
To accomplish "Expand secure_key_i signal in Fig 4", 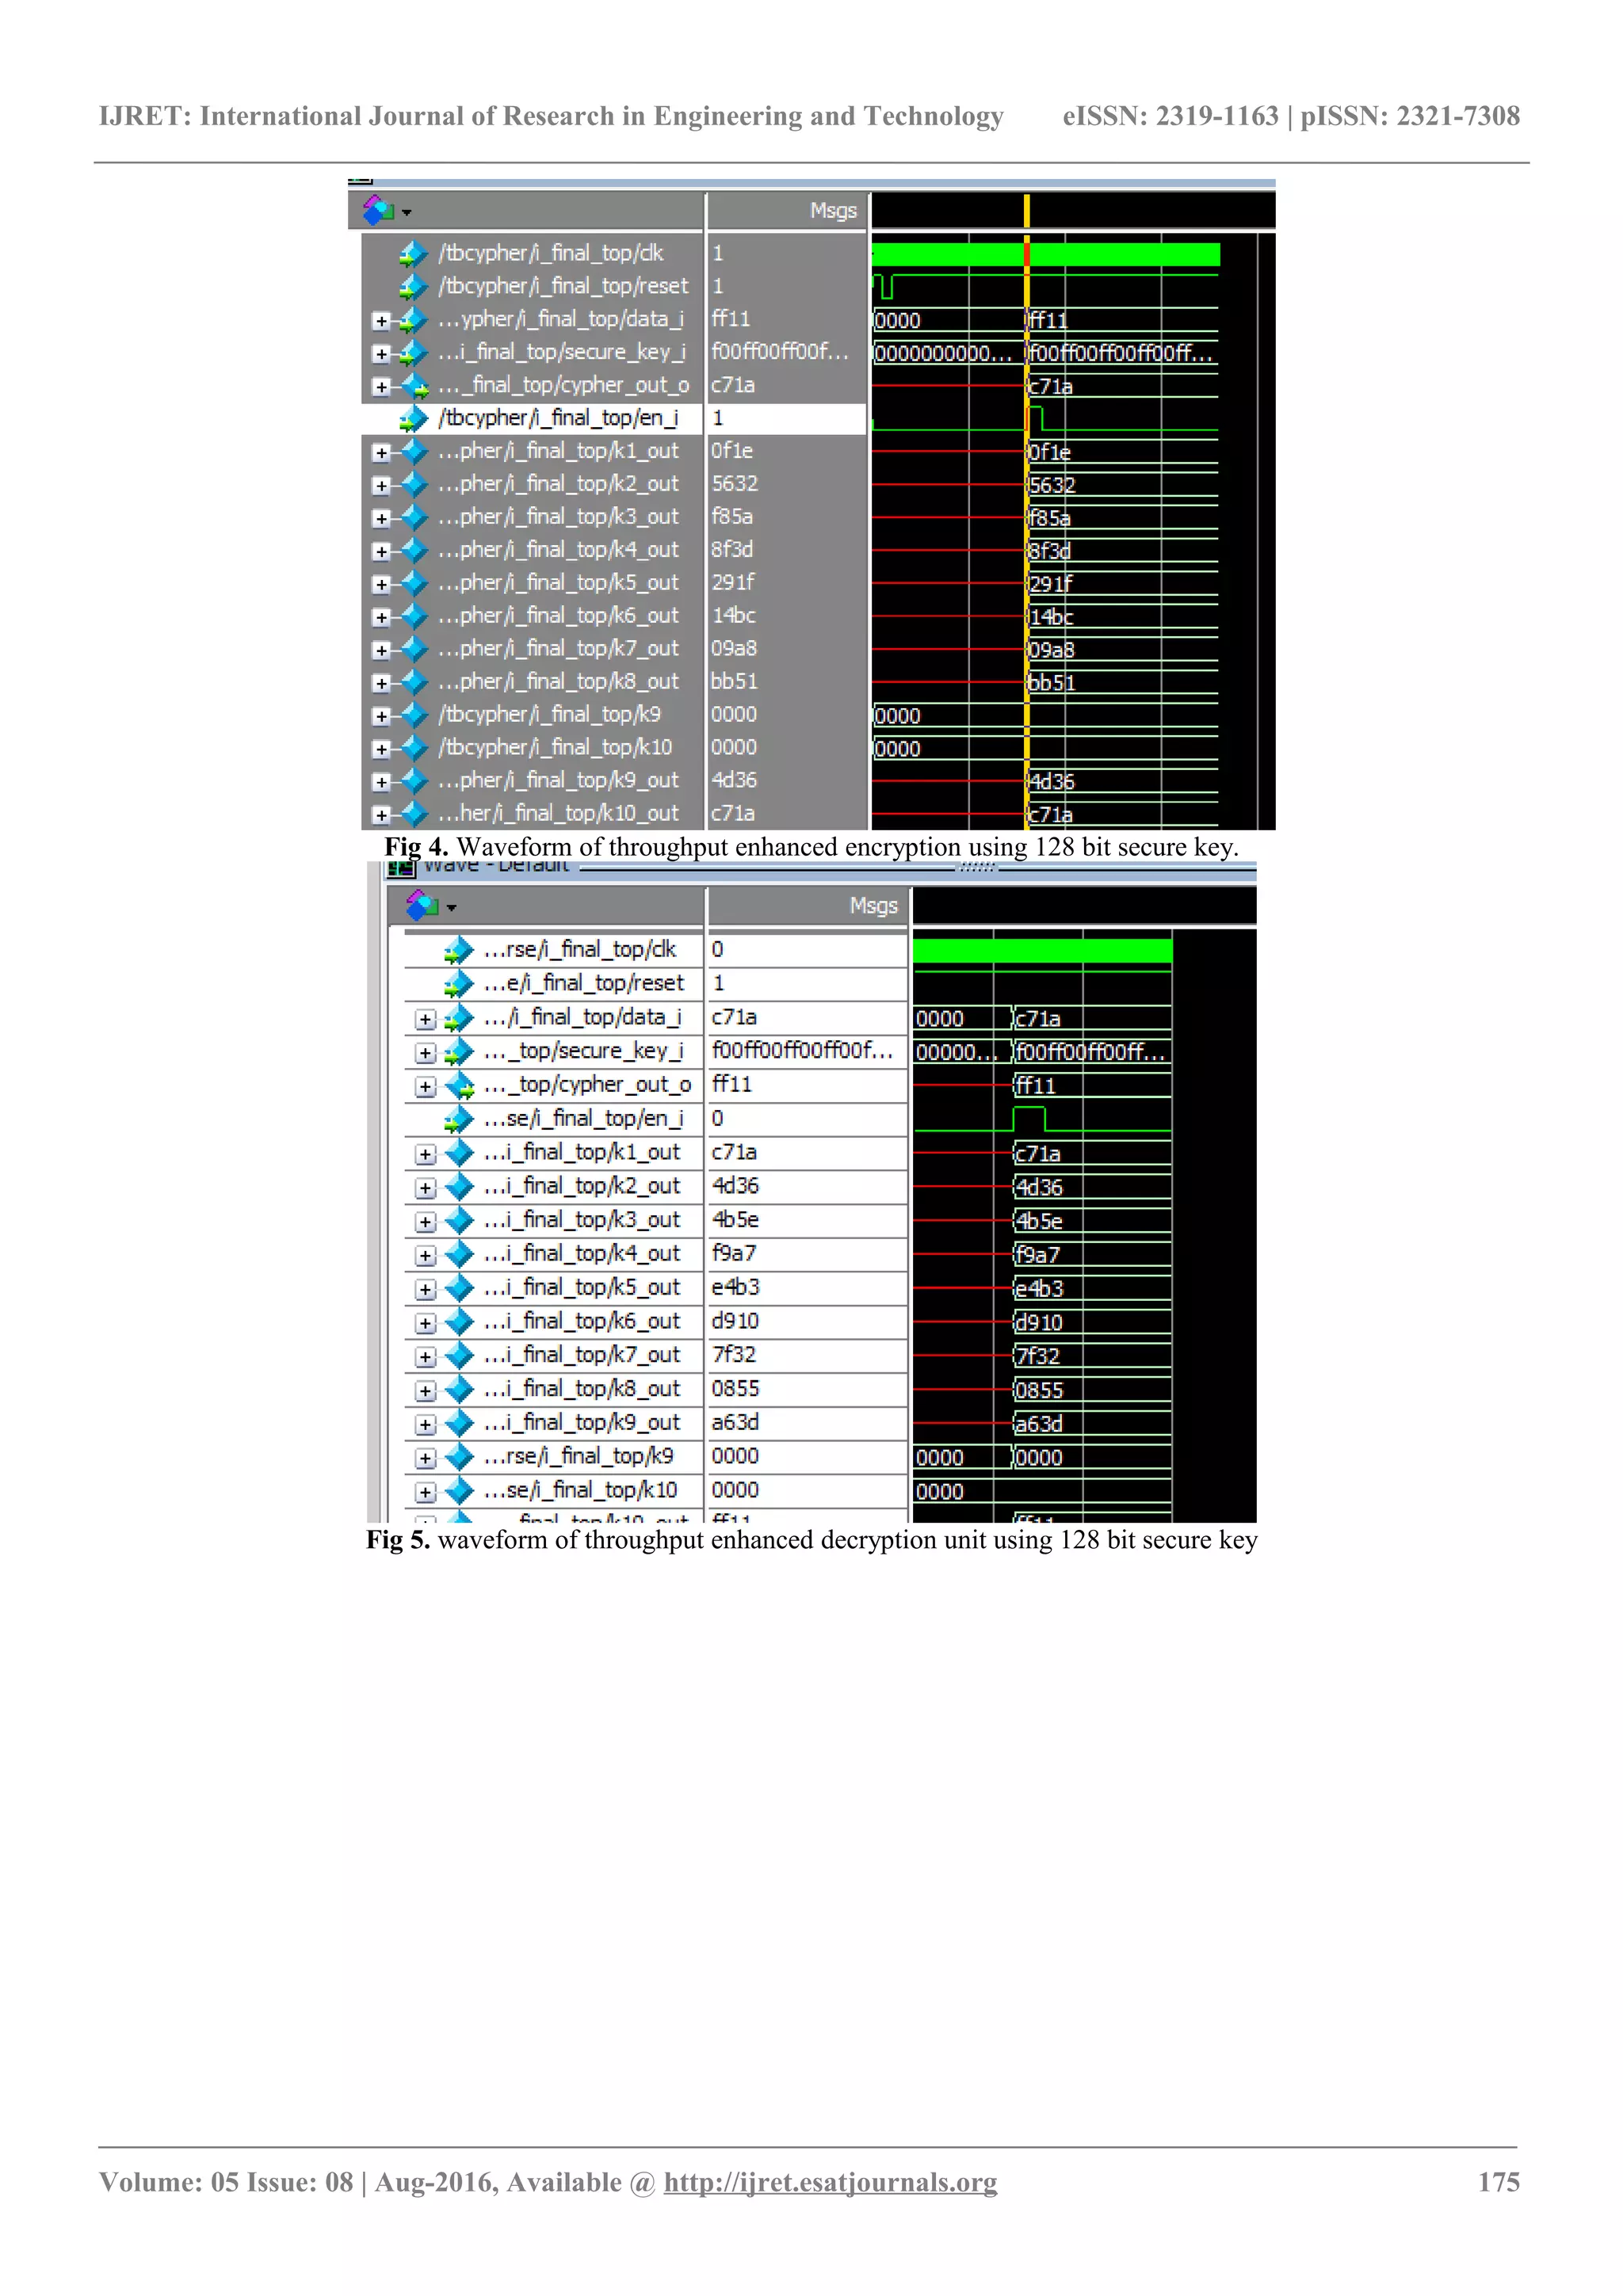I will [x=380, y=354].
